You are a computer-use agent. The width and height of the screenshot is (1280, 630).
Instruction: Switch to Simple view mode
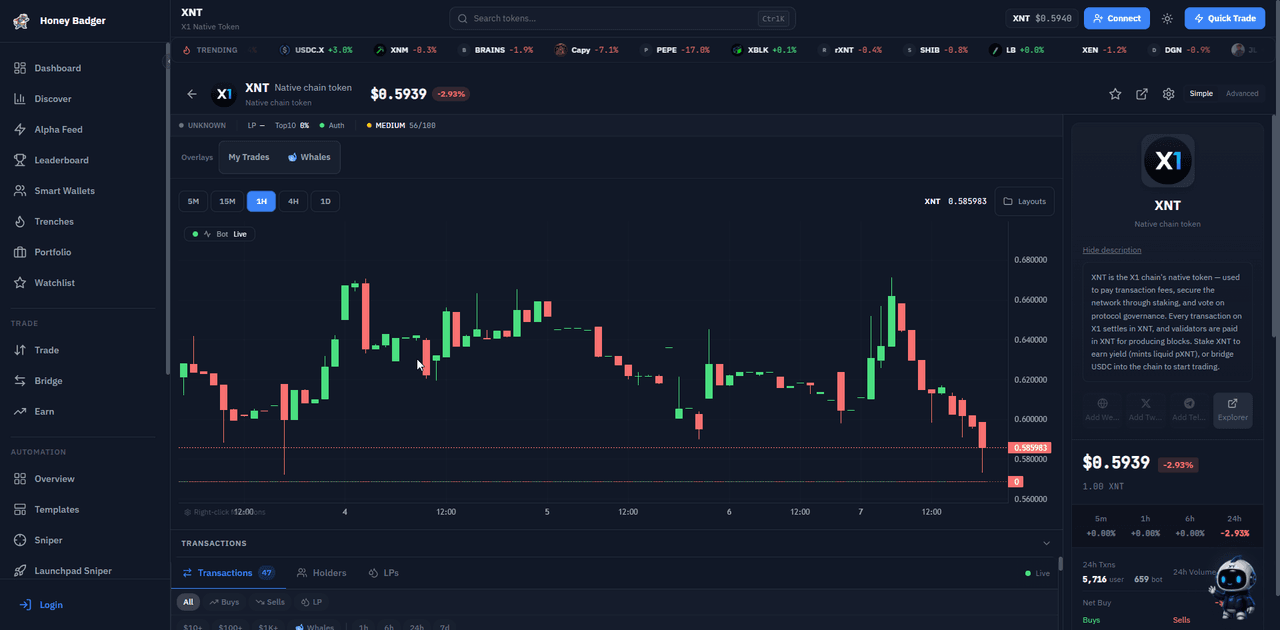point(1201,94)
